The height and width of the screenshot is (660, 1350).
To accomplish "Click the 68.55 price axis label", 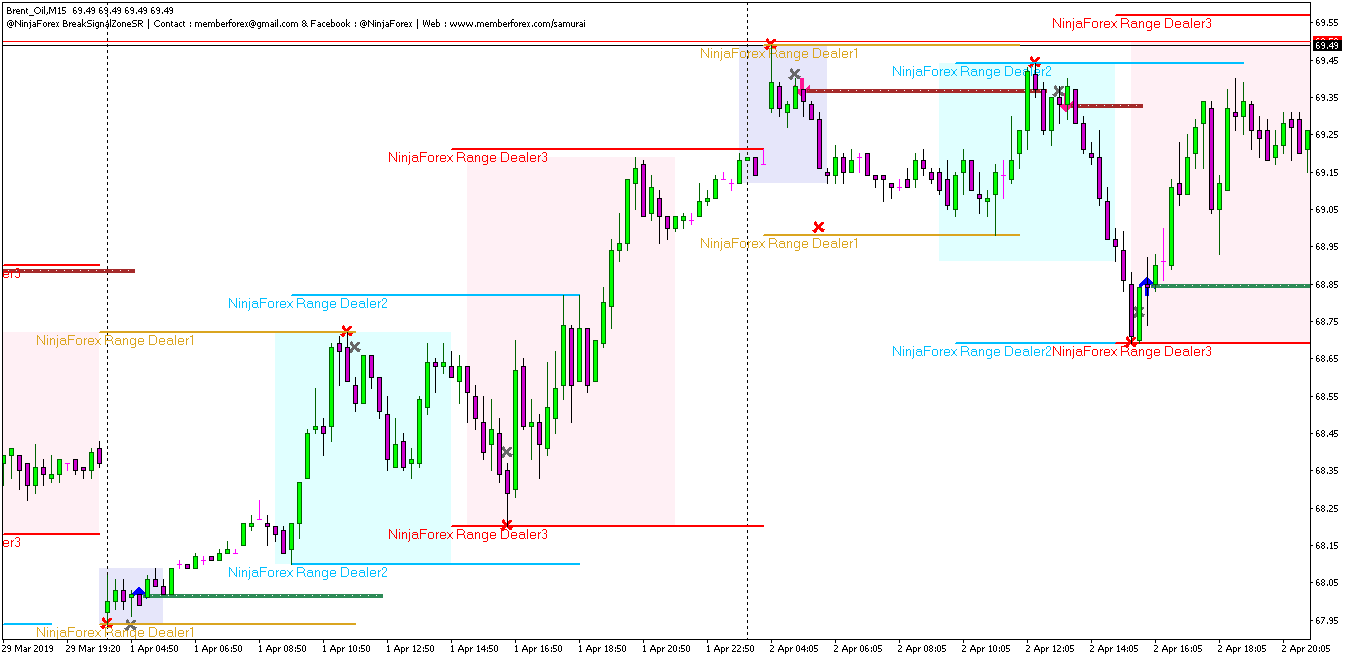I will pos(1327,397).
